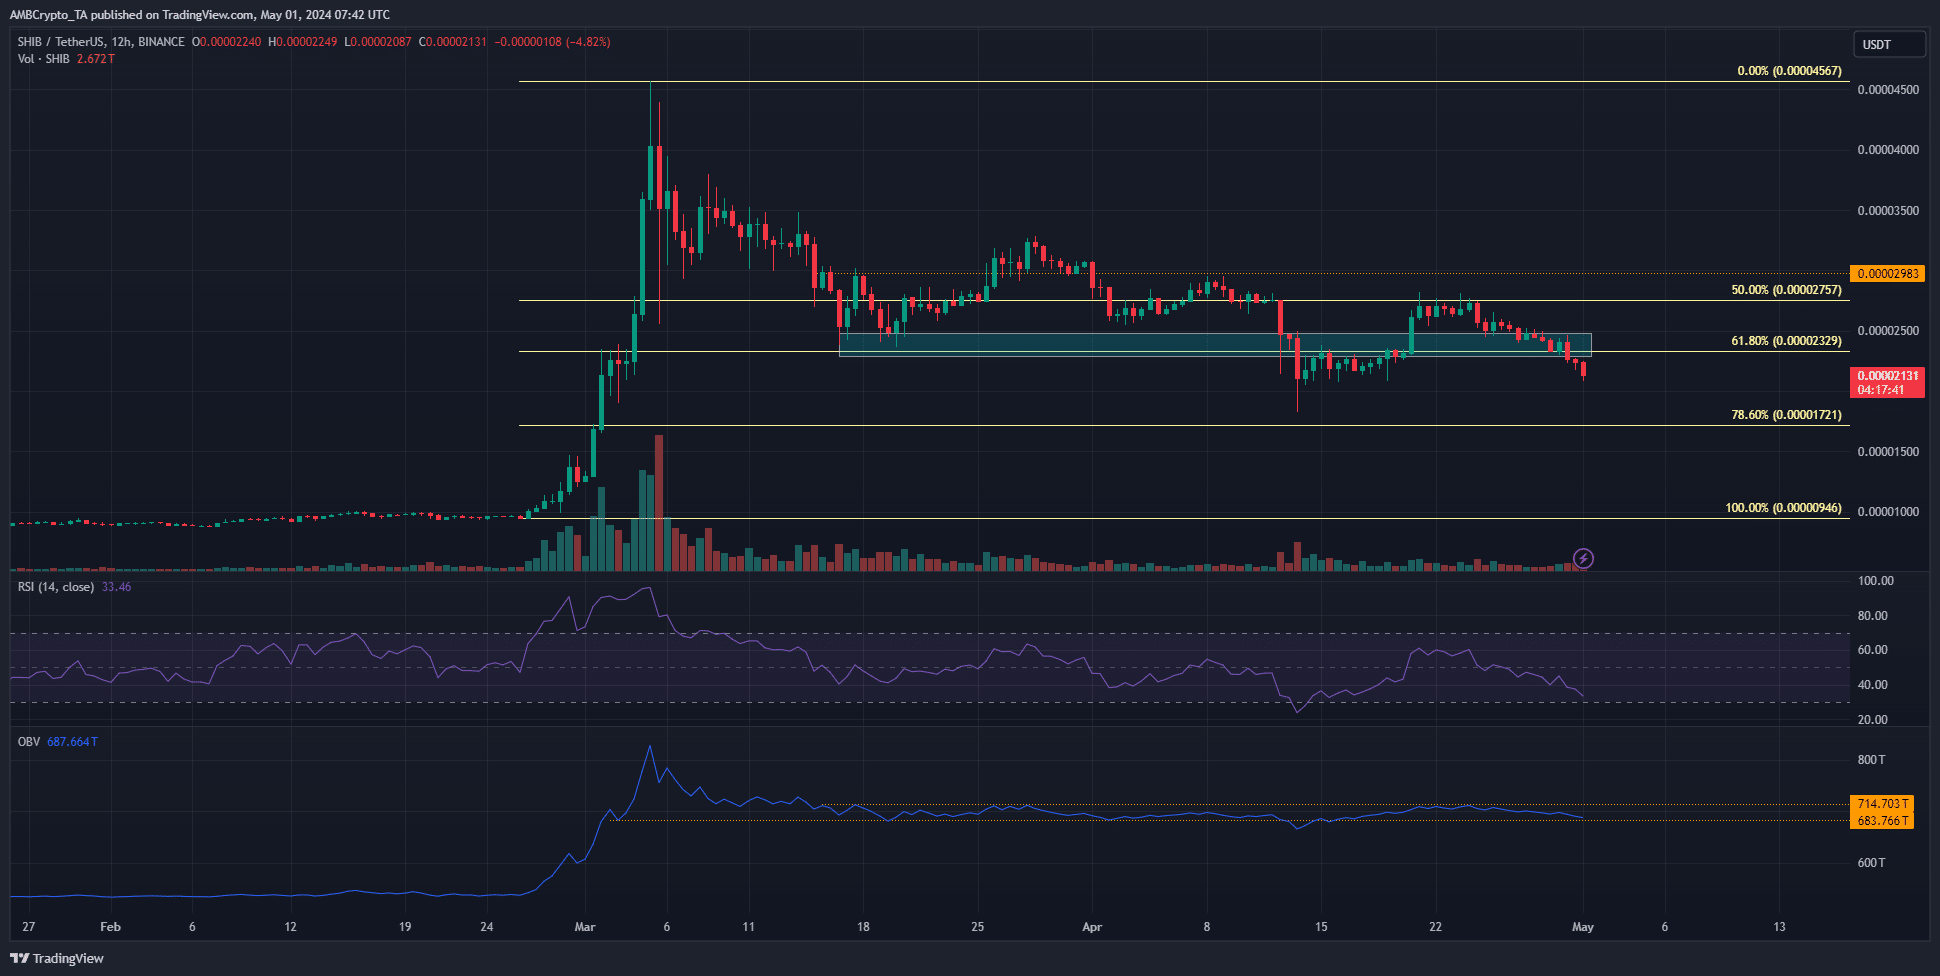Click the RSI value 33.46
Image resolution: width=1940 pixels, height=976 pixels.
point(117,587)
